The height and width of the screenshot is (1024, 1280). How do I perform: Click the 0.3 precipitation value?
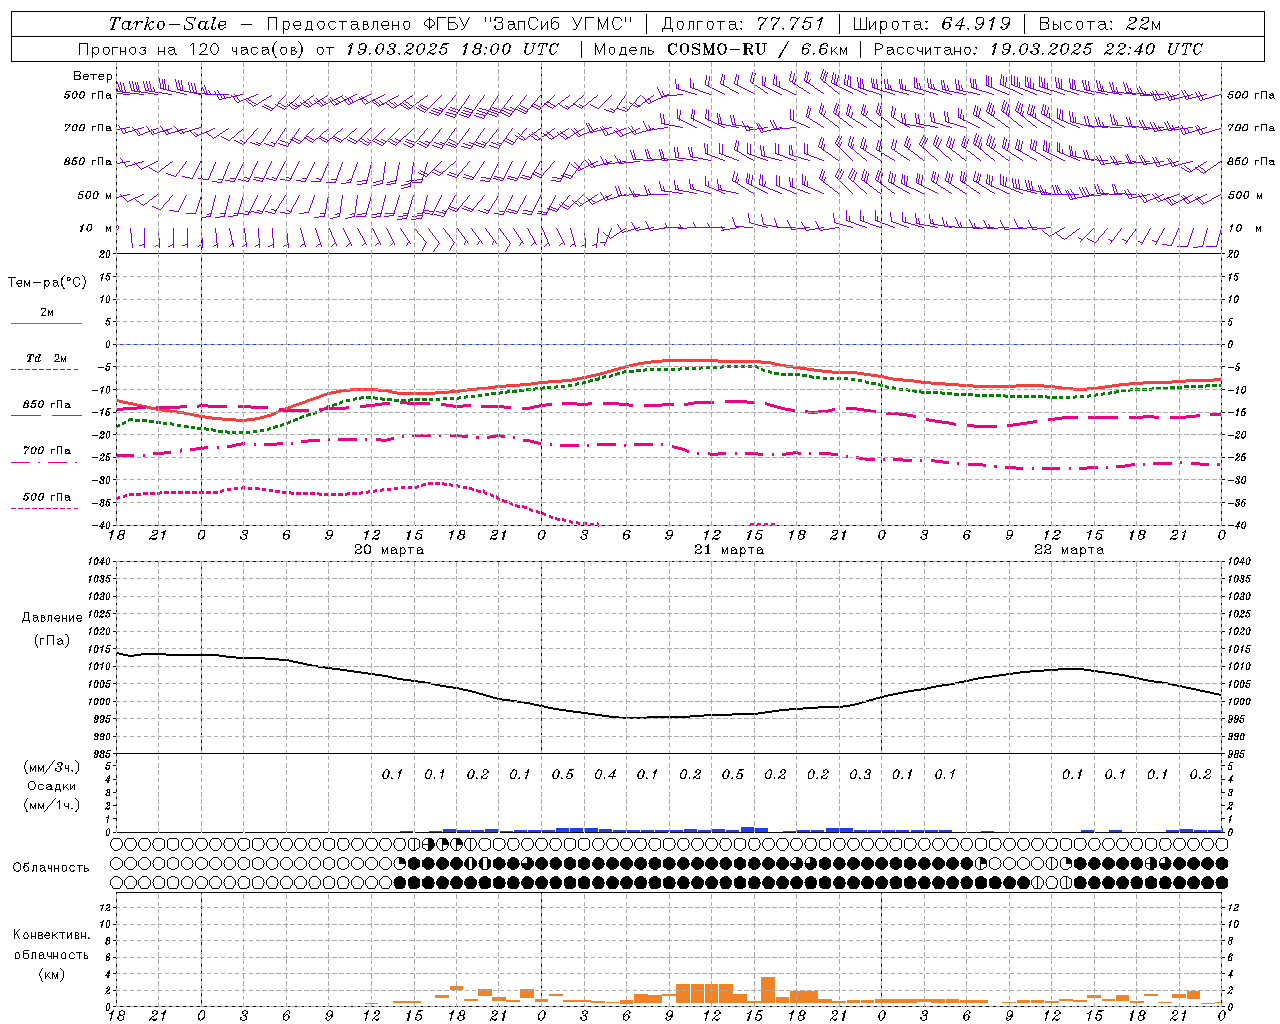click(x=860, y=774)
